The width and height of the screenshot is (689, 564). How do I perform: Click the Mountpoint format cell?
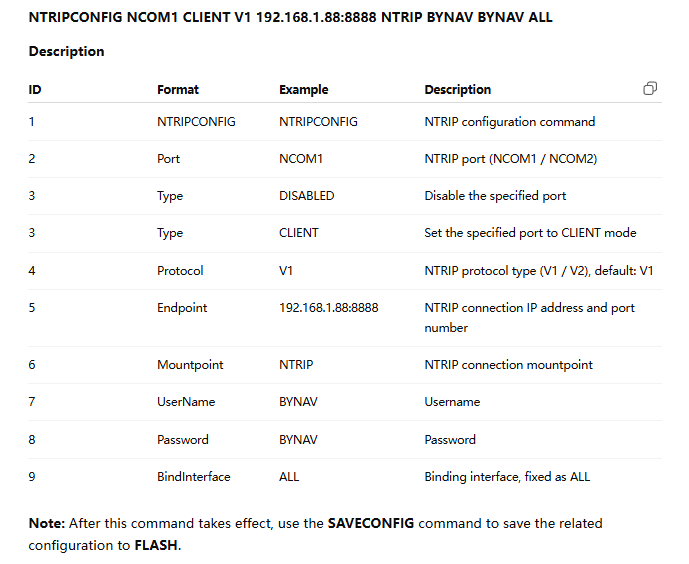[x=190, y=365]
